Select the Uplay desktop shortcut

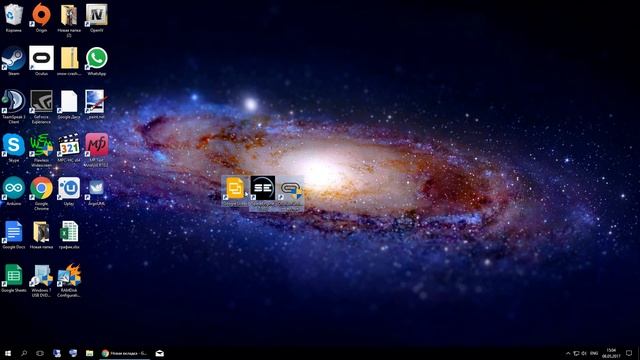69,189
